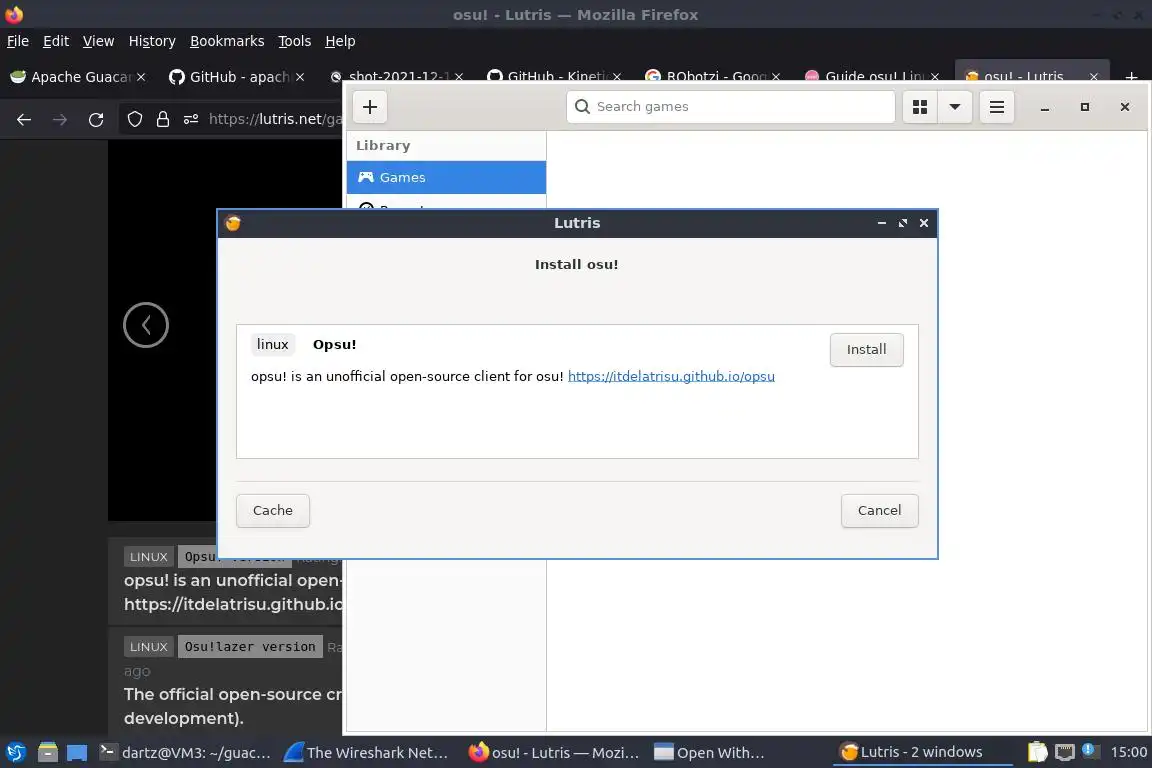
Task: Switch to the Guide osu! Linux tab
Action: click(x=864, y=76)
